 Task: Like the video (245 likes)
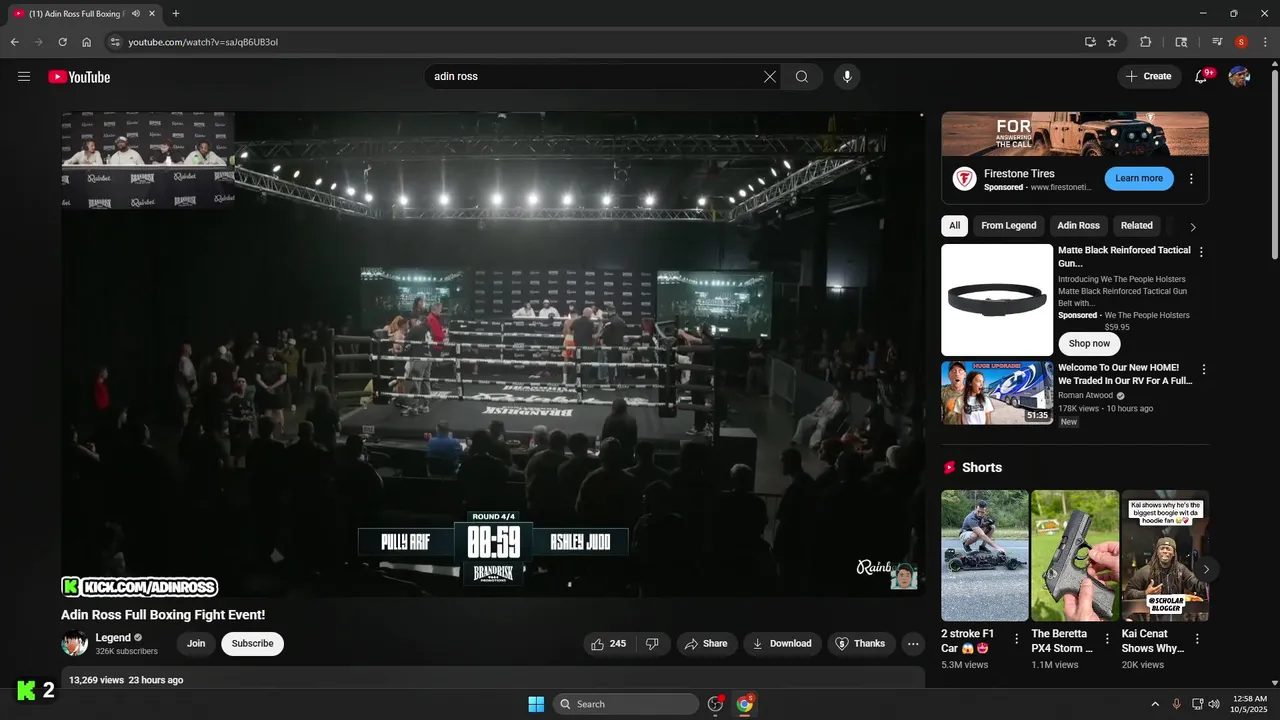(609, 644)
